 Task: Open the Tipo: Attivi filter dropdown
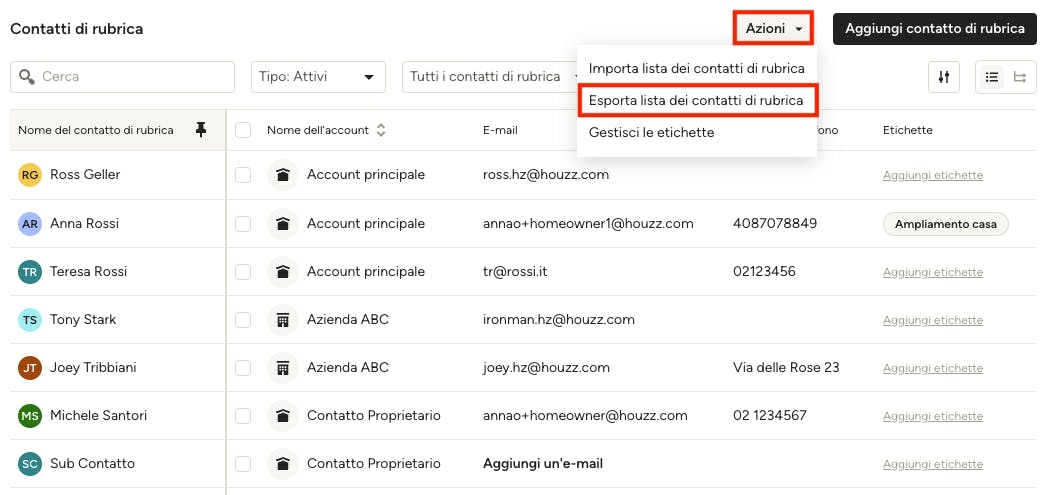click(318, 76)
